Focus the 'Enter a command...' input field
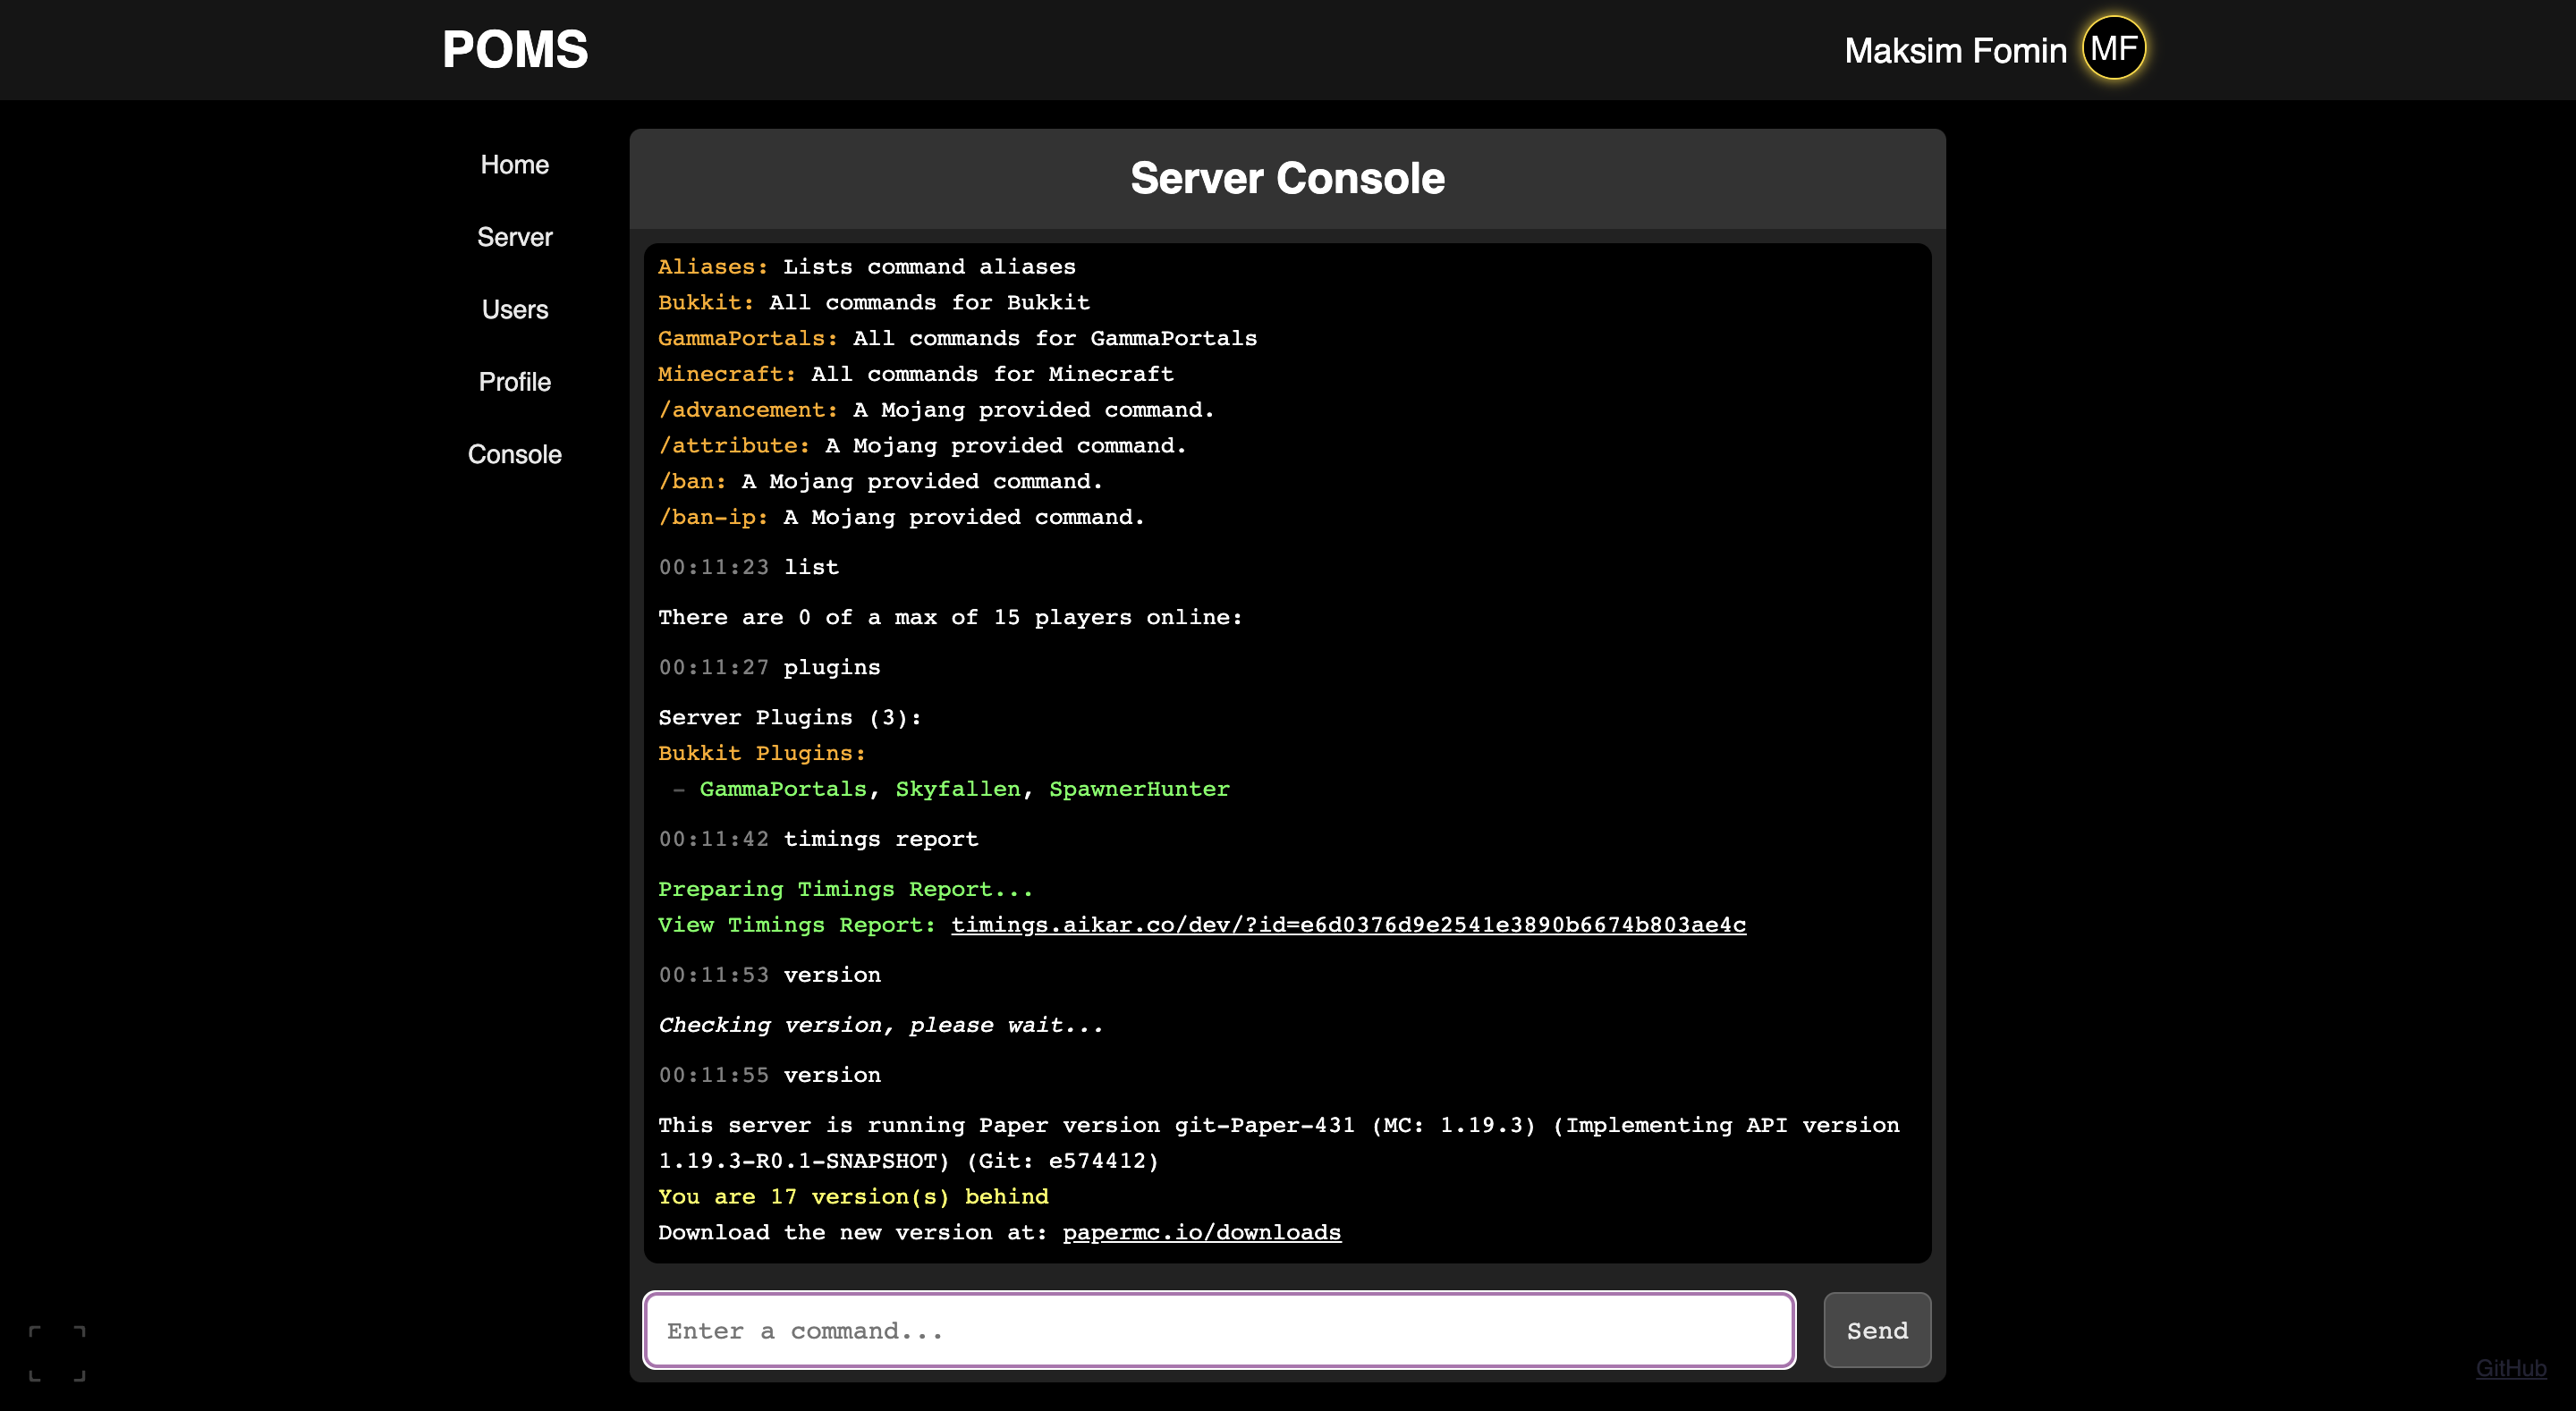The width and height of the screenshot is (2576, 1411). (x=1219, y=1330)
